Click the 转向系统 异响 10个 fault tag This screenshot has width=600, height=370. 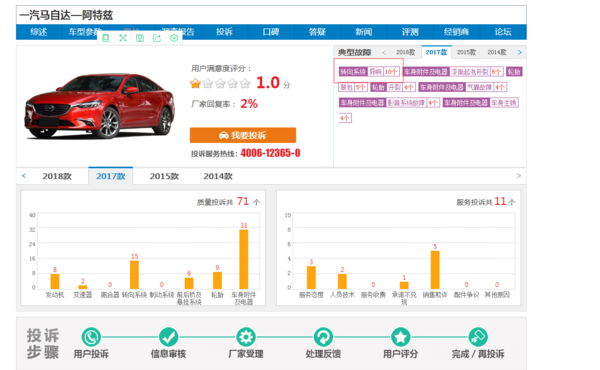click(x=369, y=72)
